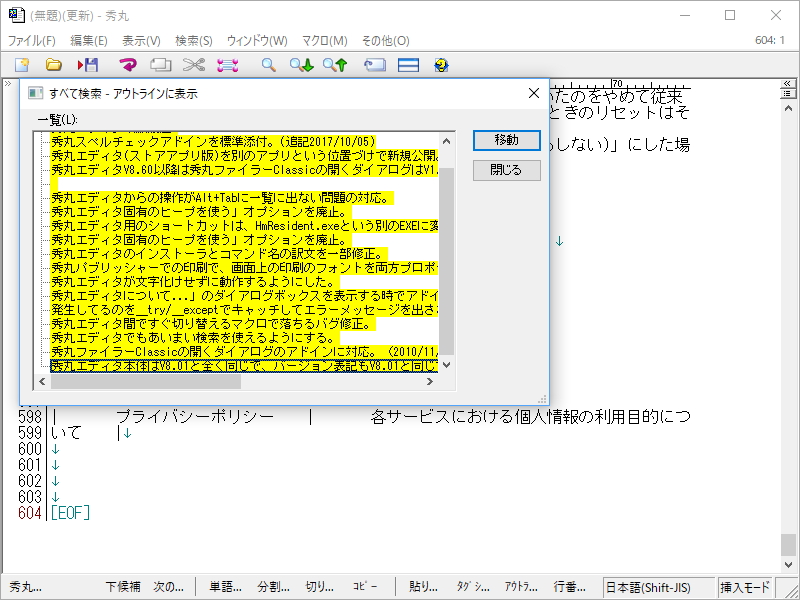The width and height of the screenshot is (800, 600).
Task: Toggle 挿入モード in the status bar
Action: pos(747,589)
